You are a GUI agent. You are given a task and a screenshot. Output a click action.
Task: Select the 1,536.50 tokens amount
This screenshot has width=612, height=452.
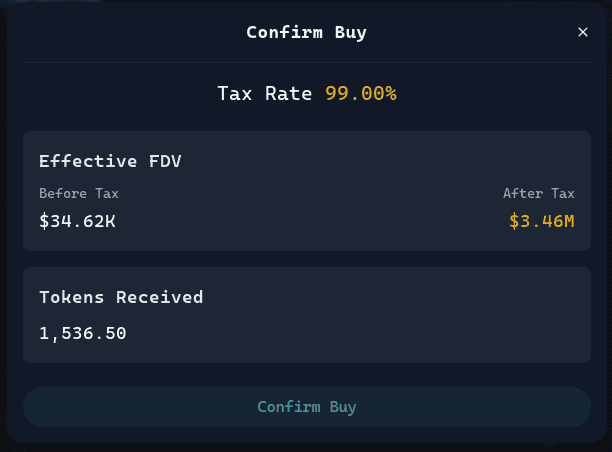(x=83, y=332)
